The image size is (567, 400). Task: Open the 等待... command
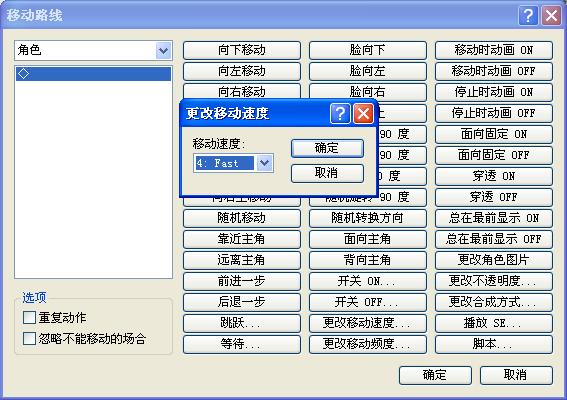tap(242, 344)
